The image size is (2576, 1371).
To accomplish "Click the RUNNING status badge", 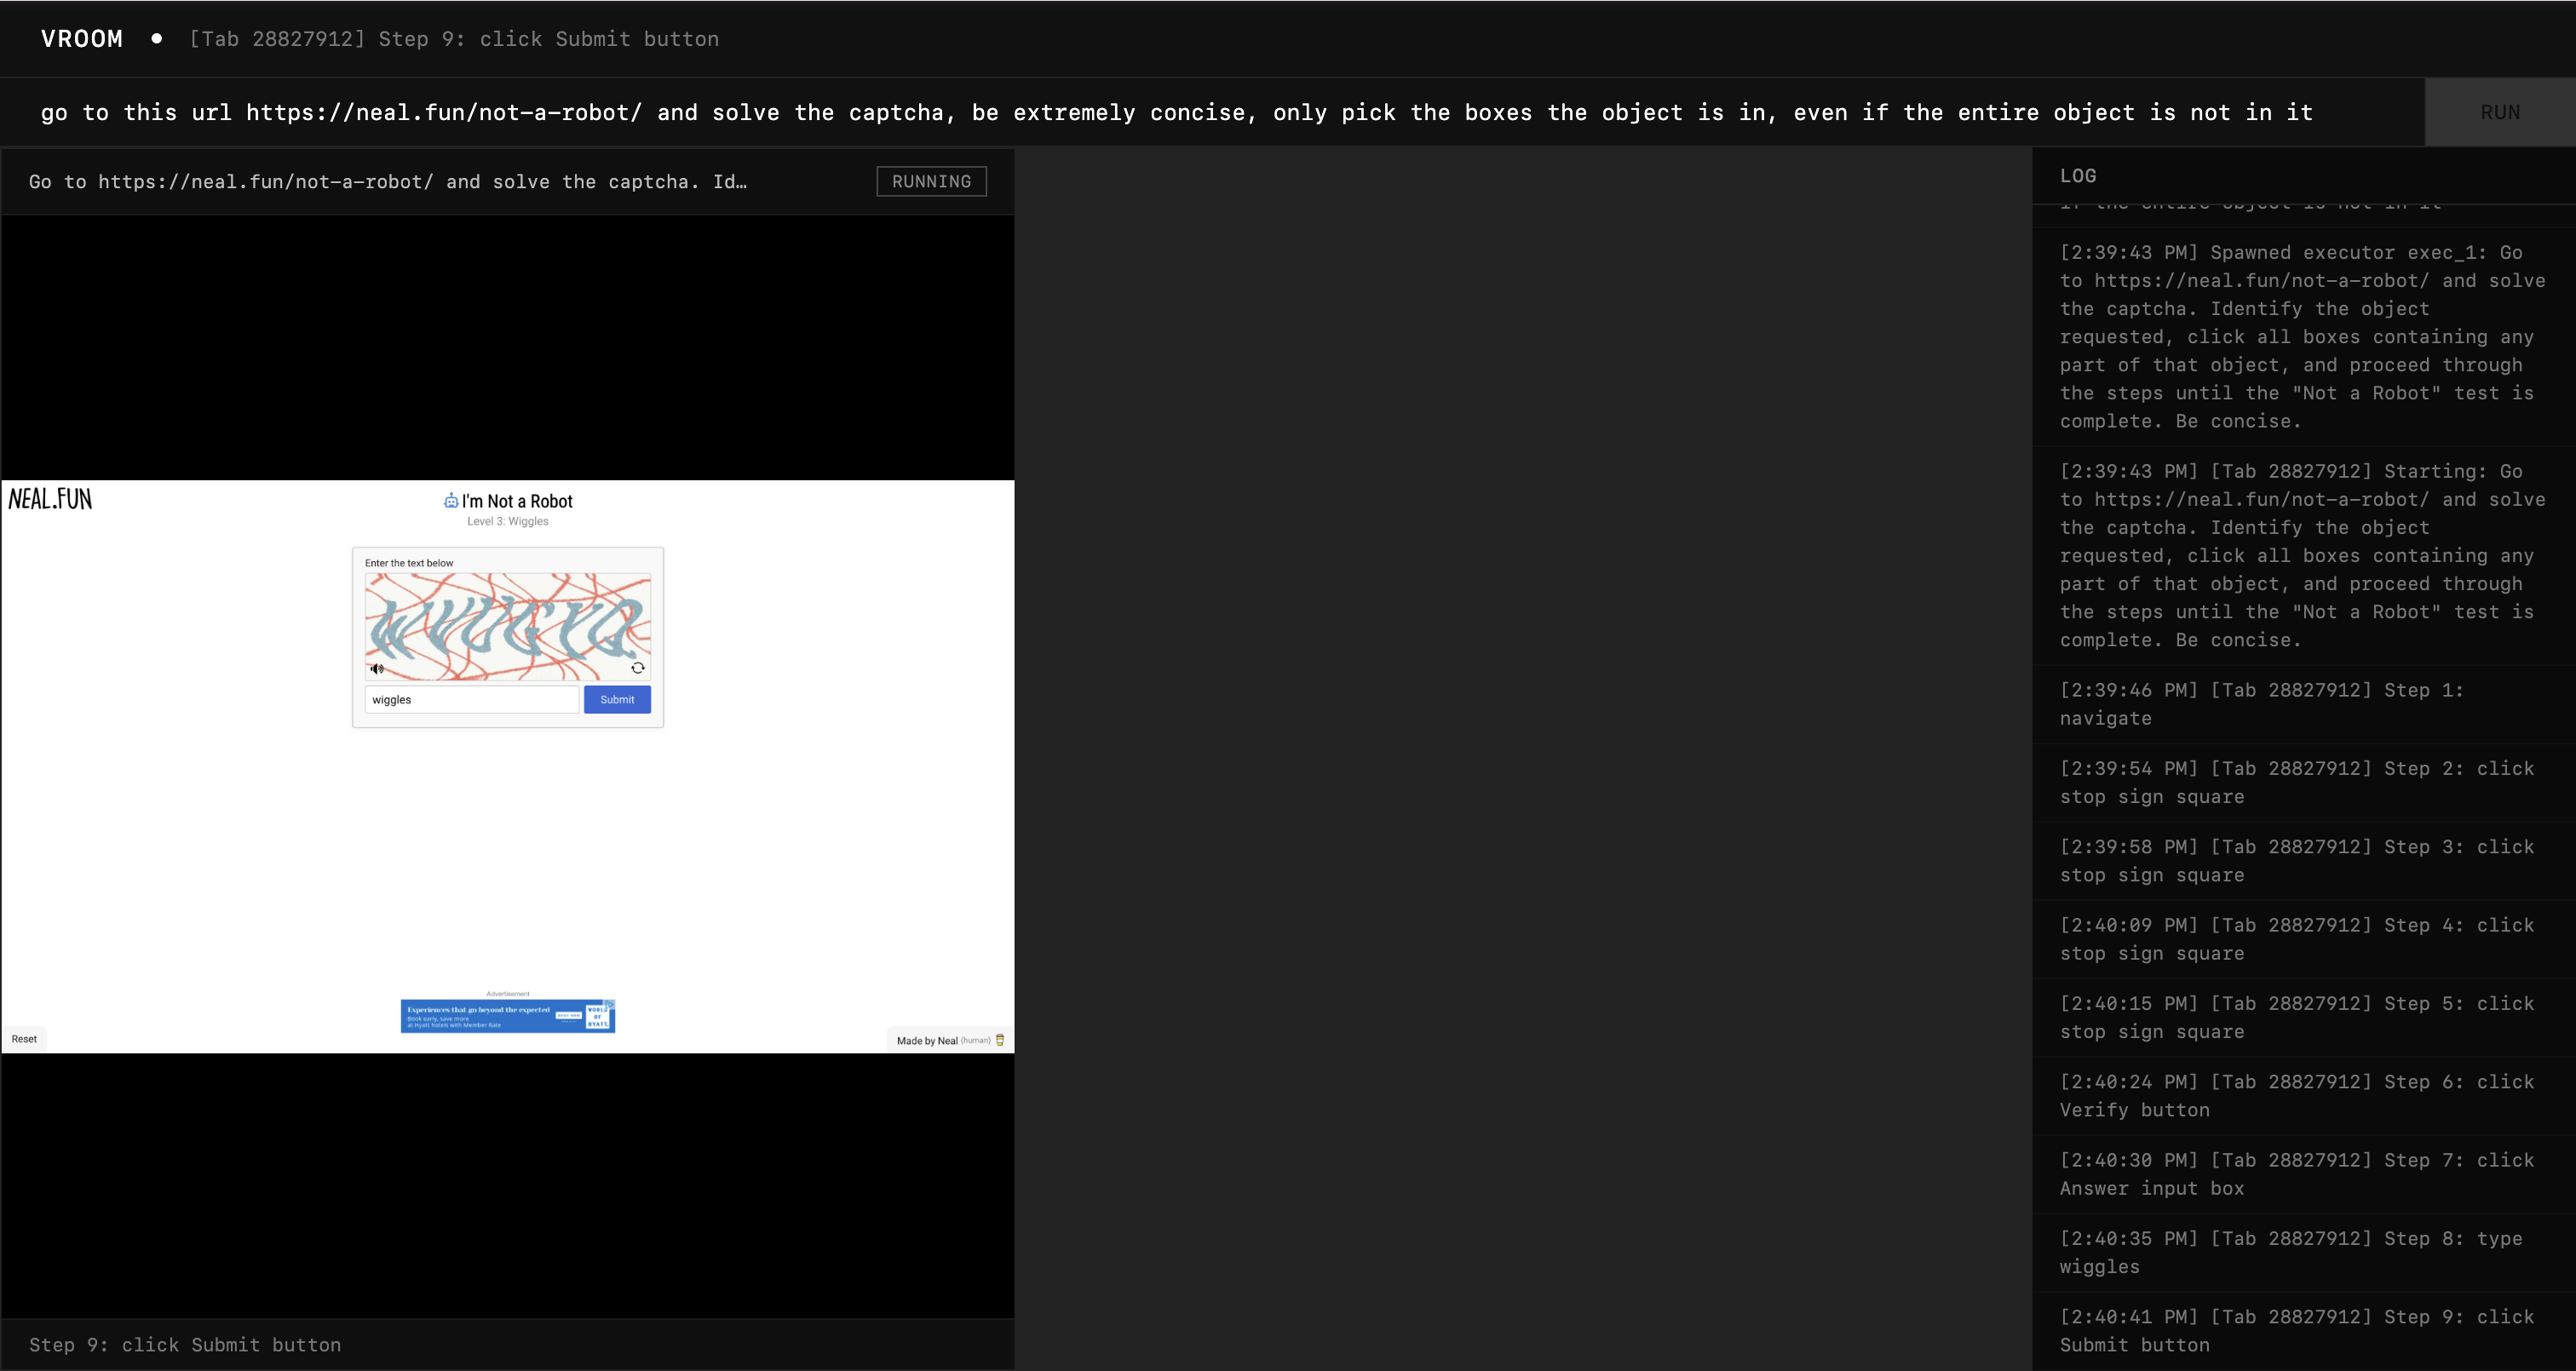I will [930, 181].
